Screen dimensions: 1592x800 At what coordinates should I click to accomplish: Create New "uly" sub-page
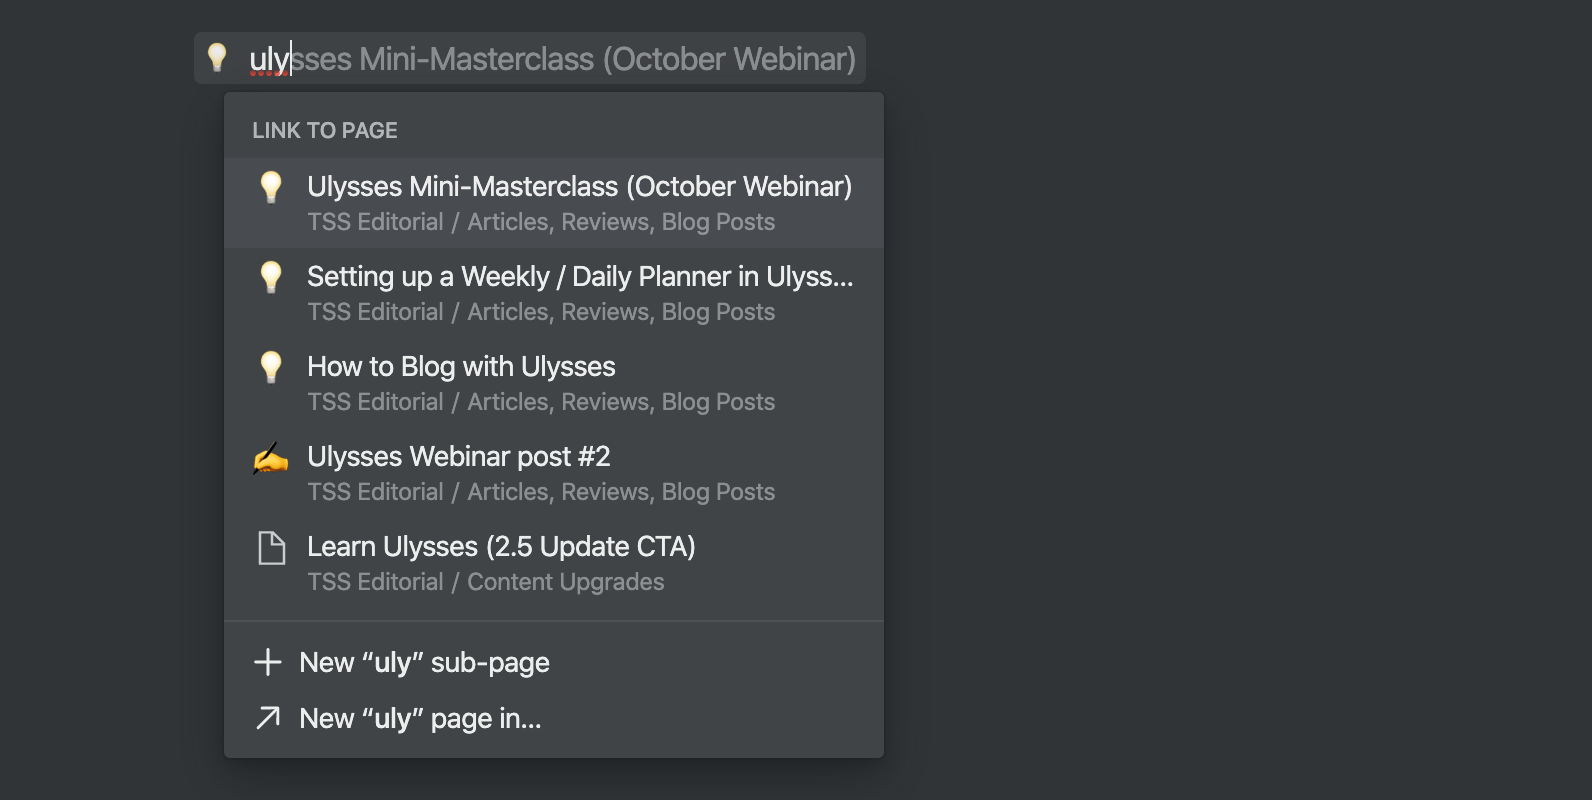(554, 662)
